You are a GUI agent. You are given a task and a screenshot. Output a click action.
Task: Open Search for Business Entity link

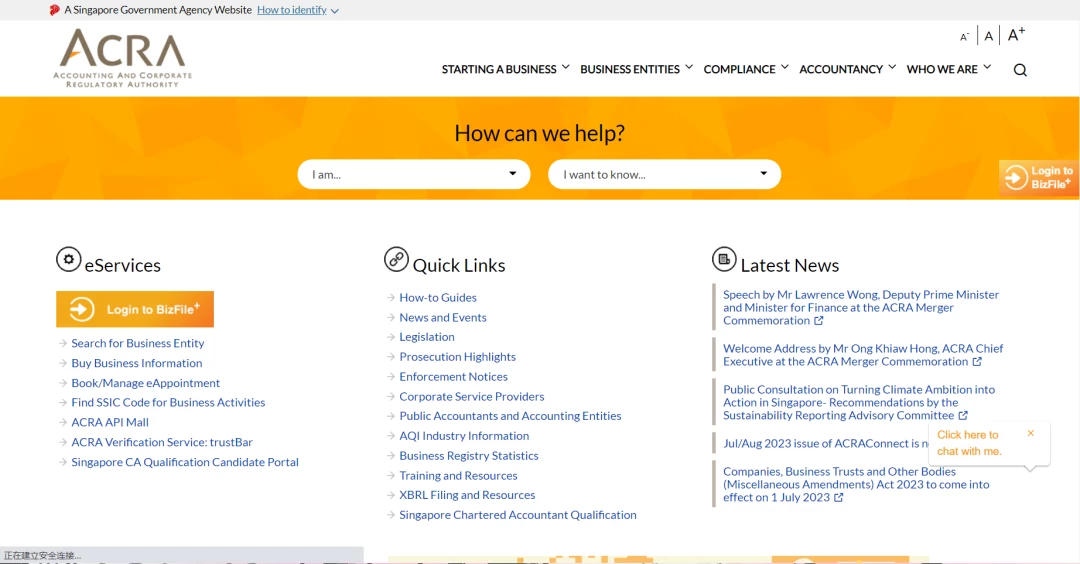pyautogui.click(x=138, y=343)
